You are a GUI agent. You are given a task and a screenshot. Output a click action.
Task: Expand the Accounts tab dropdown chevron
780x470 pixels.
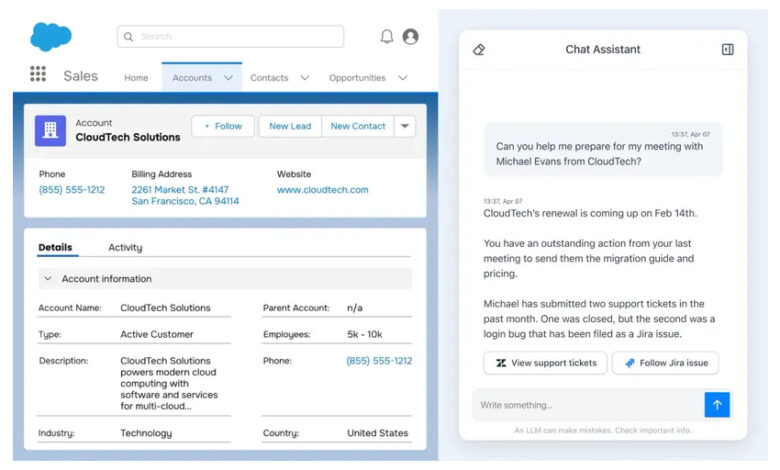pyautogui.click(x=229, y=78)
